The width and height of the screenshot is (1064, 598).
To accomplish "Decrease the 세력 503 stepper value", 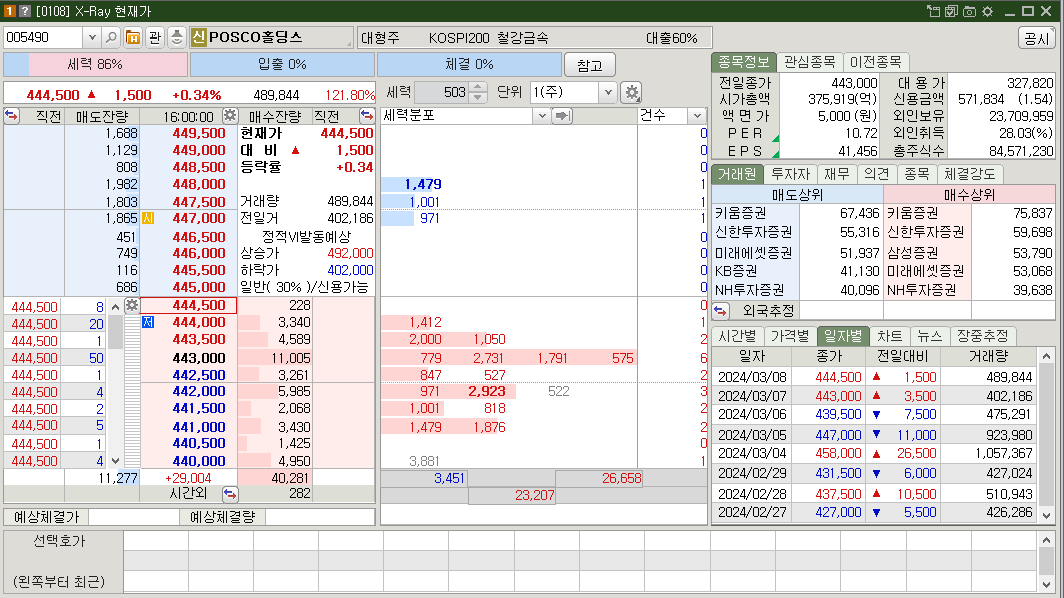I will coord(478,97).
